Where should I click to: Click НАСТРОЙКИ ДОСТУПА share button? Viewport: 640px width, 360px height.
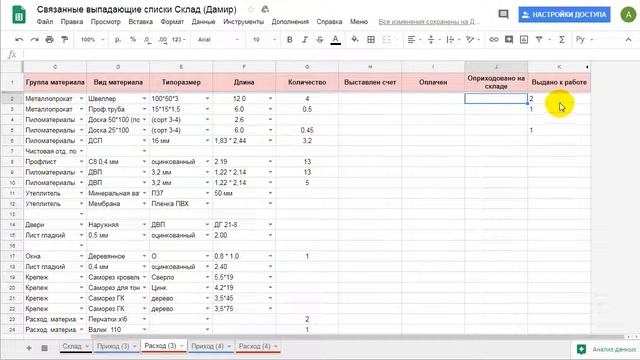(564, 15)
